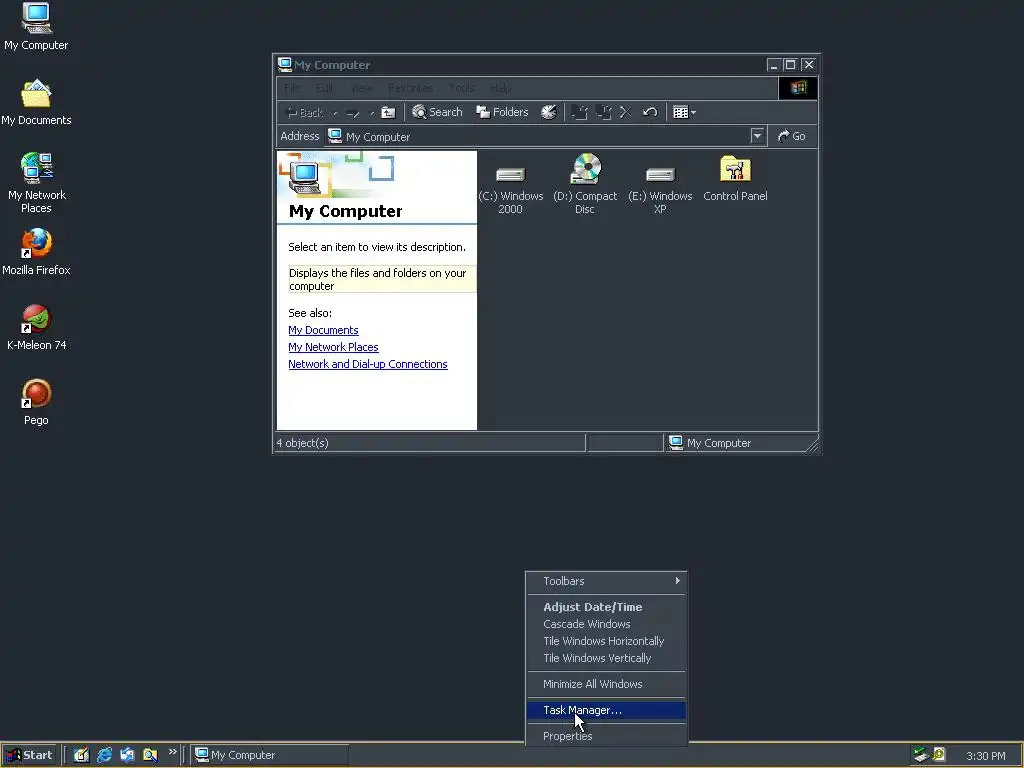Open Task Manager from context menu

[607, 710]
